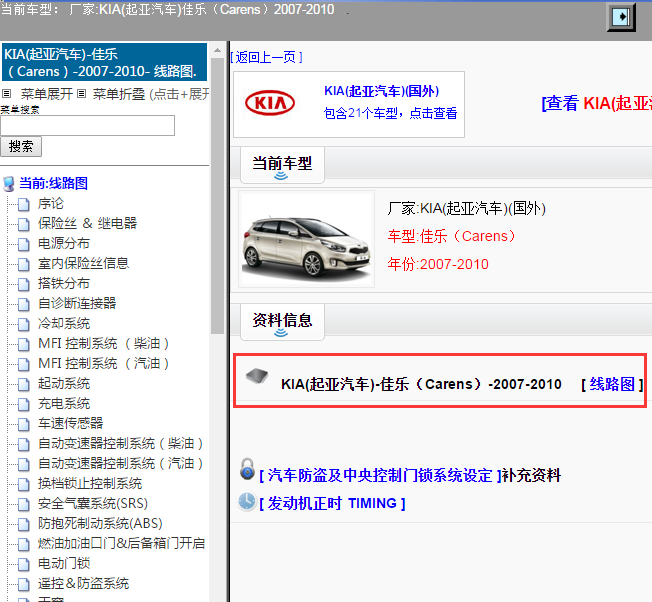Click the sidebar scrollbar up arrow

(x=217, y=50)
